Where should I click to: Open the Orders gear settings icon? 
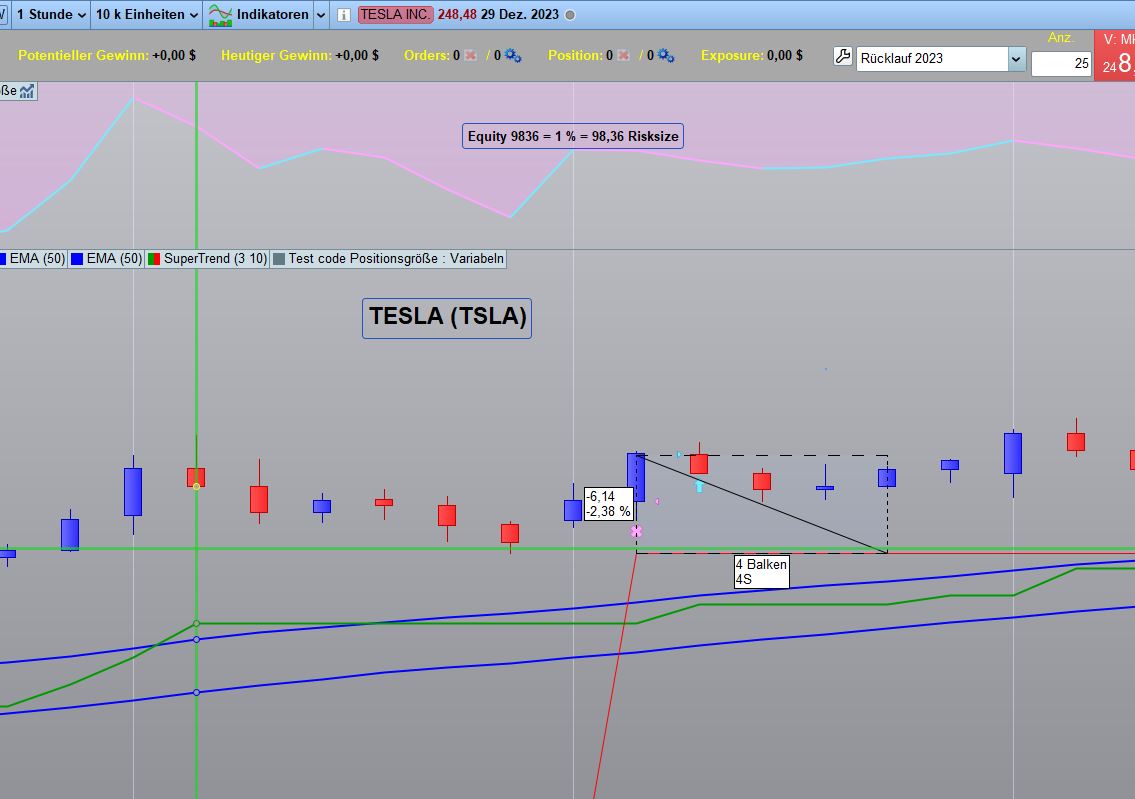[x=512, y=55]
